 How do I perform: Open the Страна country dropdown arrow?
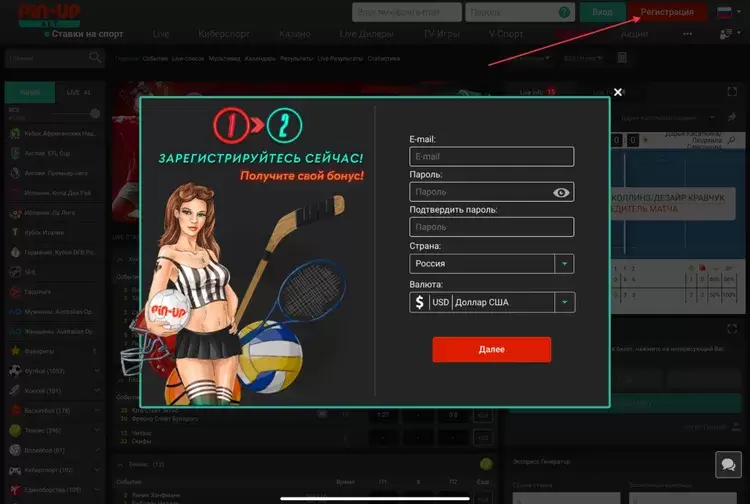click(564, 263)
